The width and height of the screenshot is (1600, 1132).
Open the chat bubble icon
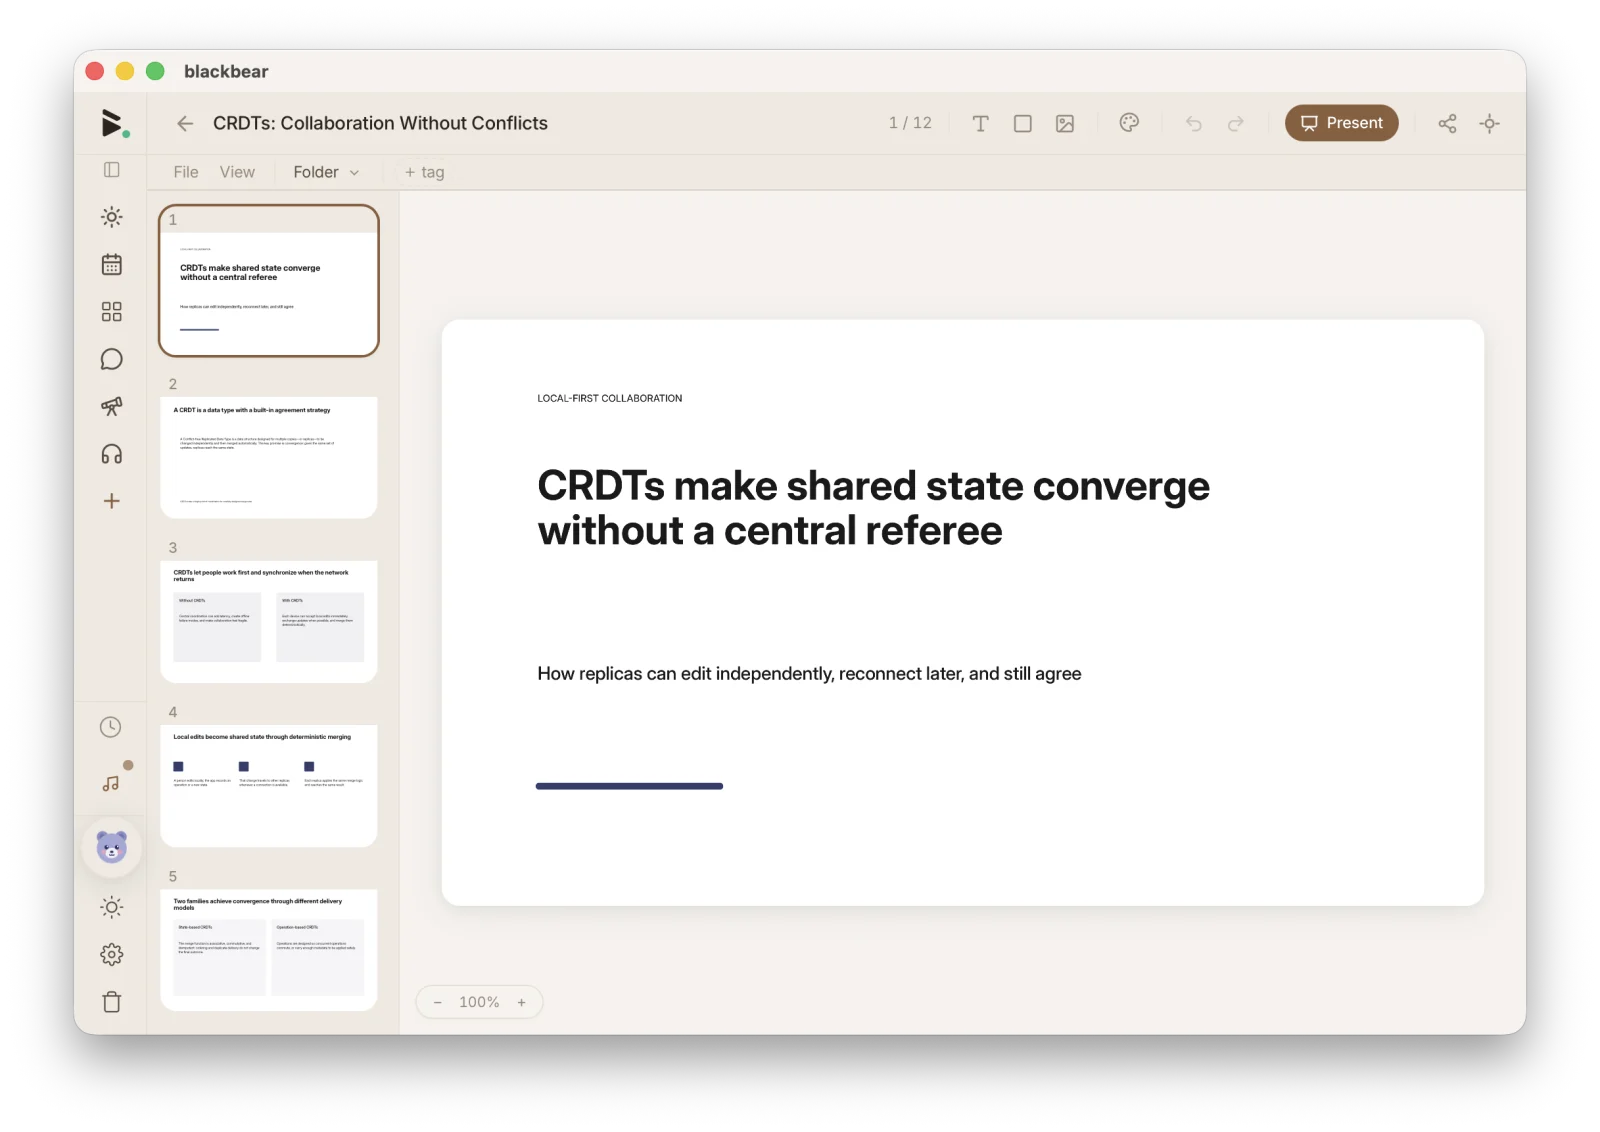[x=112, y=359]
